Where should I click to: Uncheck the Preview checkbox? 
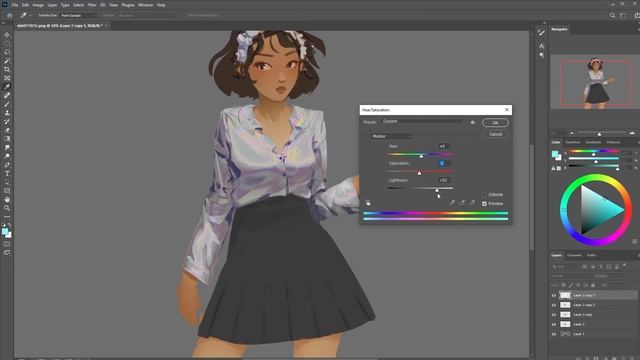(484, 204)
